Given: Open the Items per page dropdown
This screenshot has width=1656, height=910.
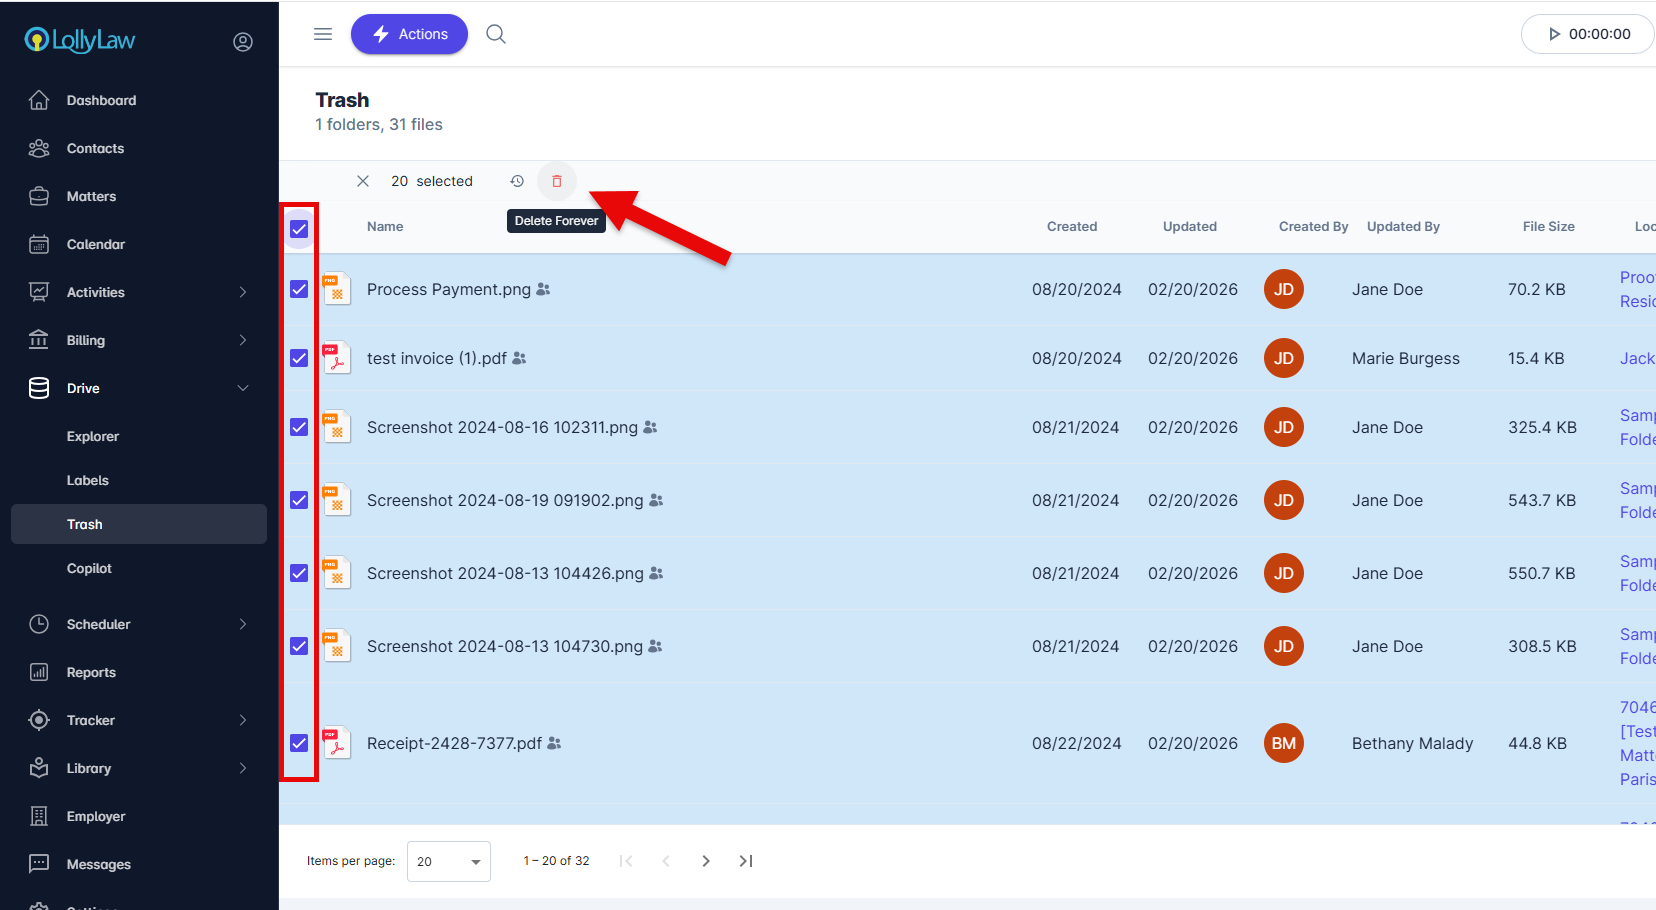Looking at the screenshot, I should coord(448,861).
